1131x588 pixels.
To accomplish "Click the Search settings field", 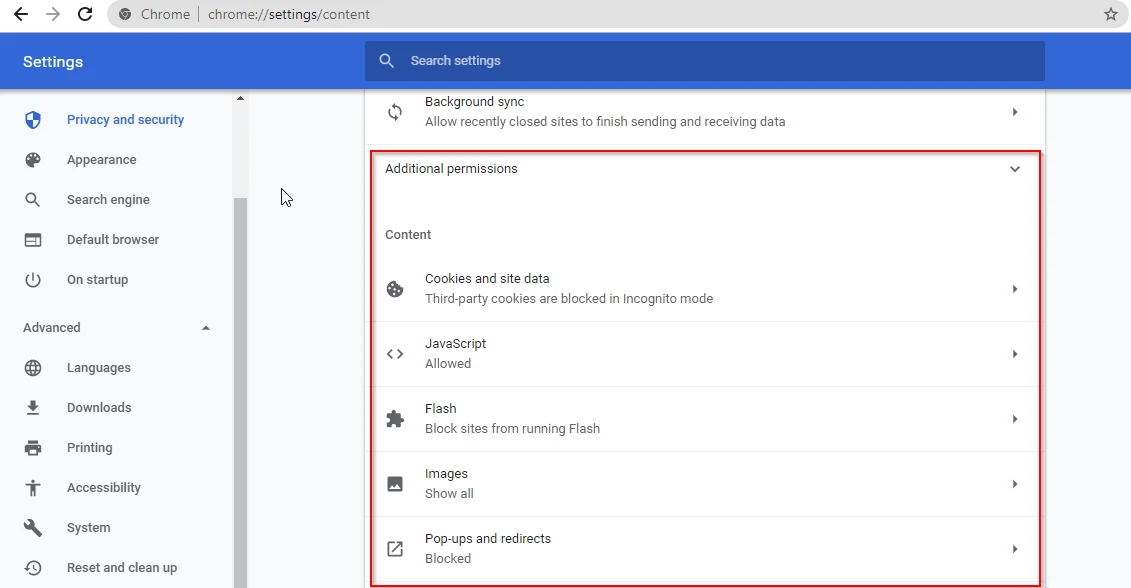I will (x=705, y=61).
